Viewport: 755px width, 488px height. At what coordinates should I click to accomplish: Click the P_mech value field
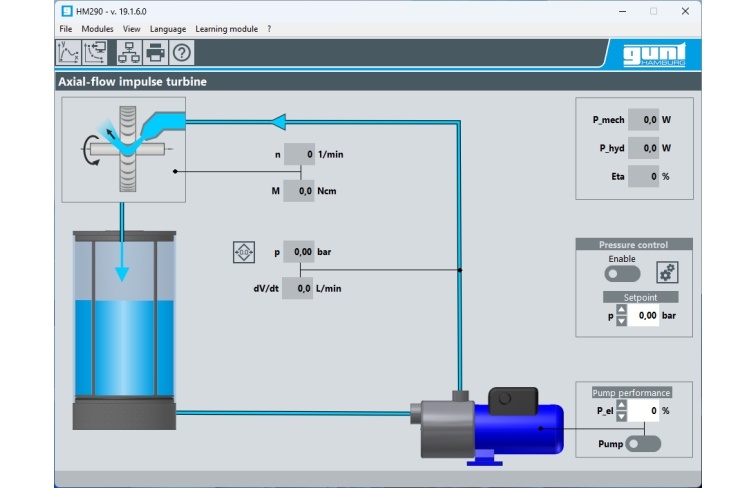point(643,119)
